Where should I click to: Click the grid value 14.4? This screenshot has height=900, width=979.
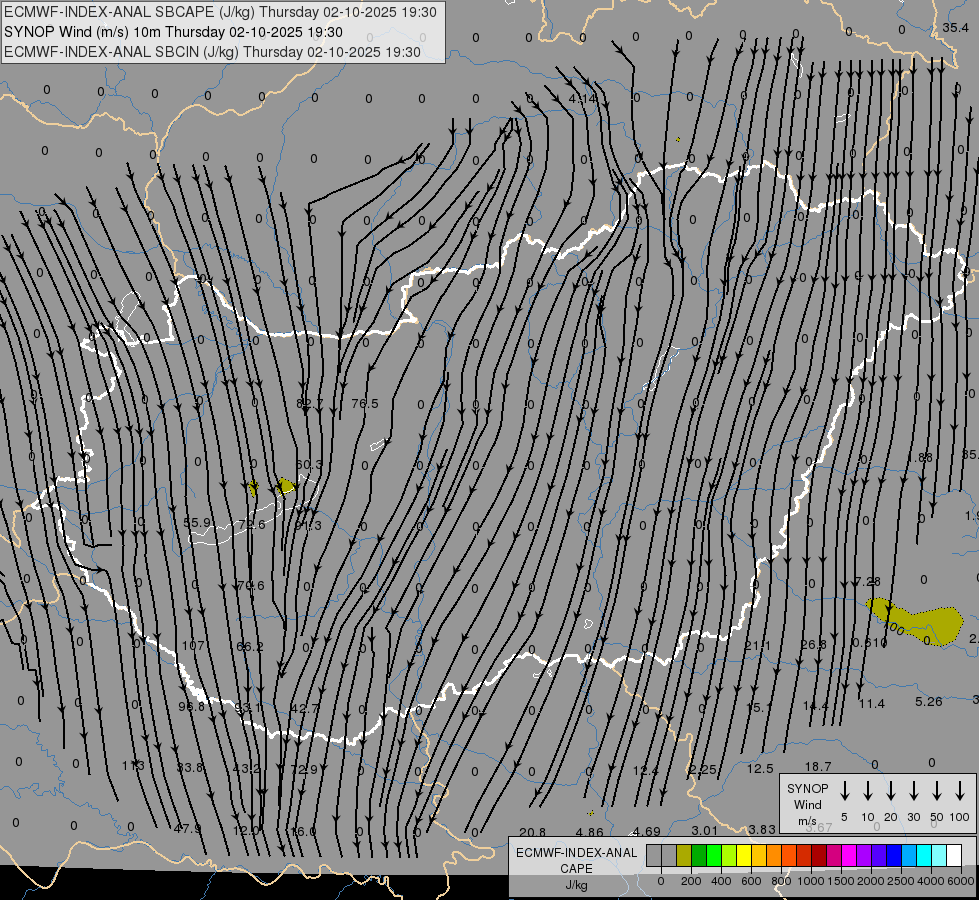coord(815,706)
